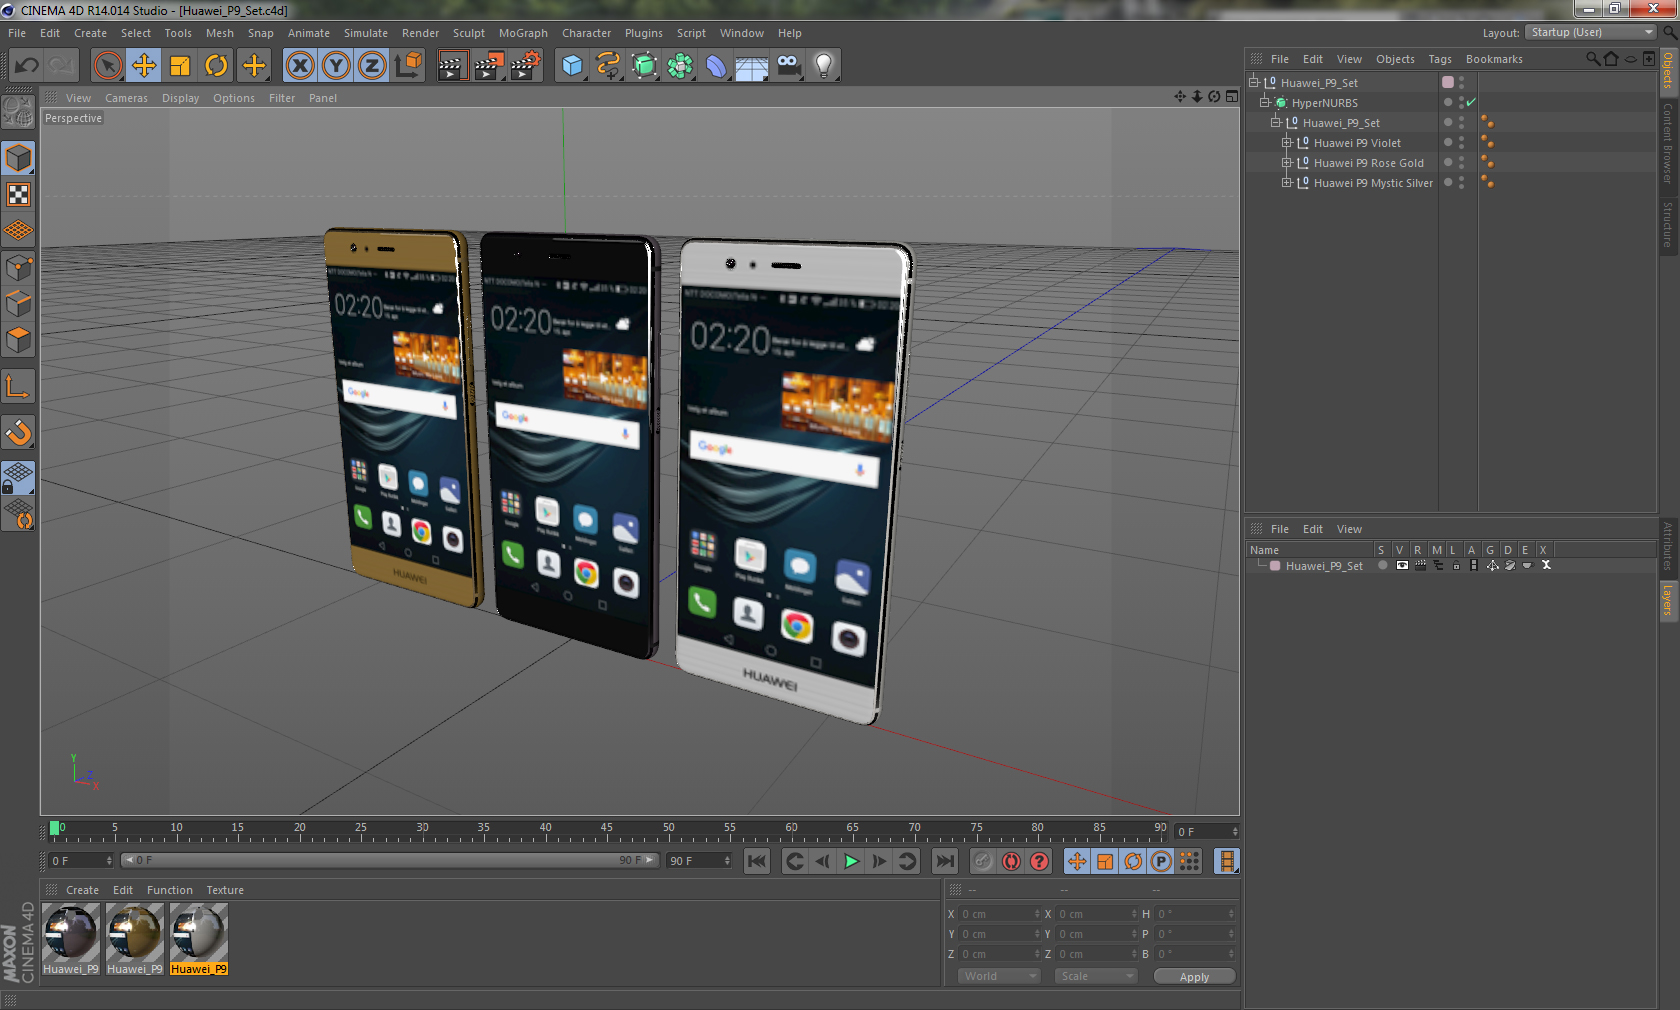Toggle Y axis lock
The image size is (1680, 1010).
coord(336,66)
